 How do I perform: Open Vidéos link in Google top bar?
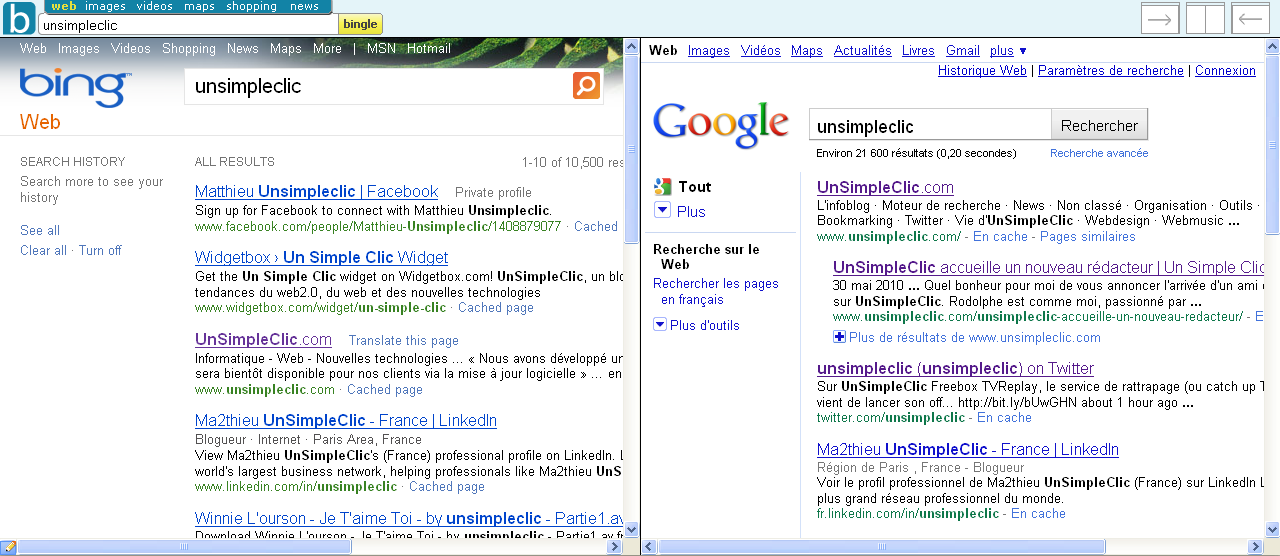(x=761, y=50)
